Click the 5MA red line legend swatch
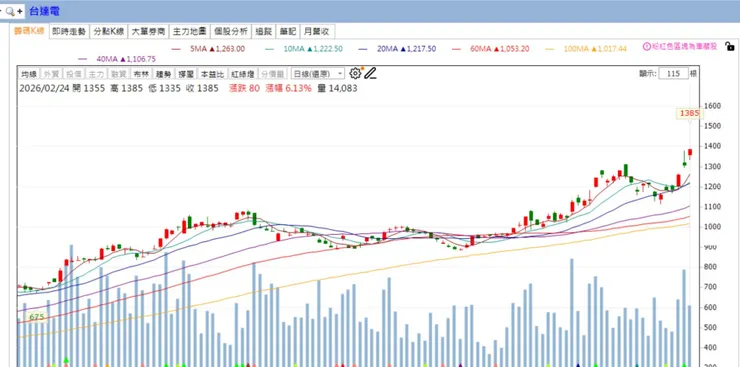The width and height of the screenshot is (740, 367). point(176,49)
